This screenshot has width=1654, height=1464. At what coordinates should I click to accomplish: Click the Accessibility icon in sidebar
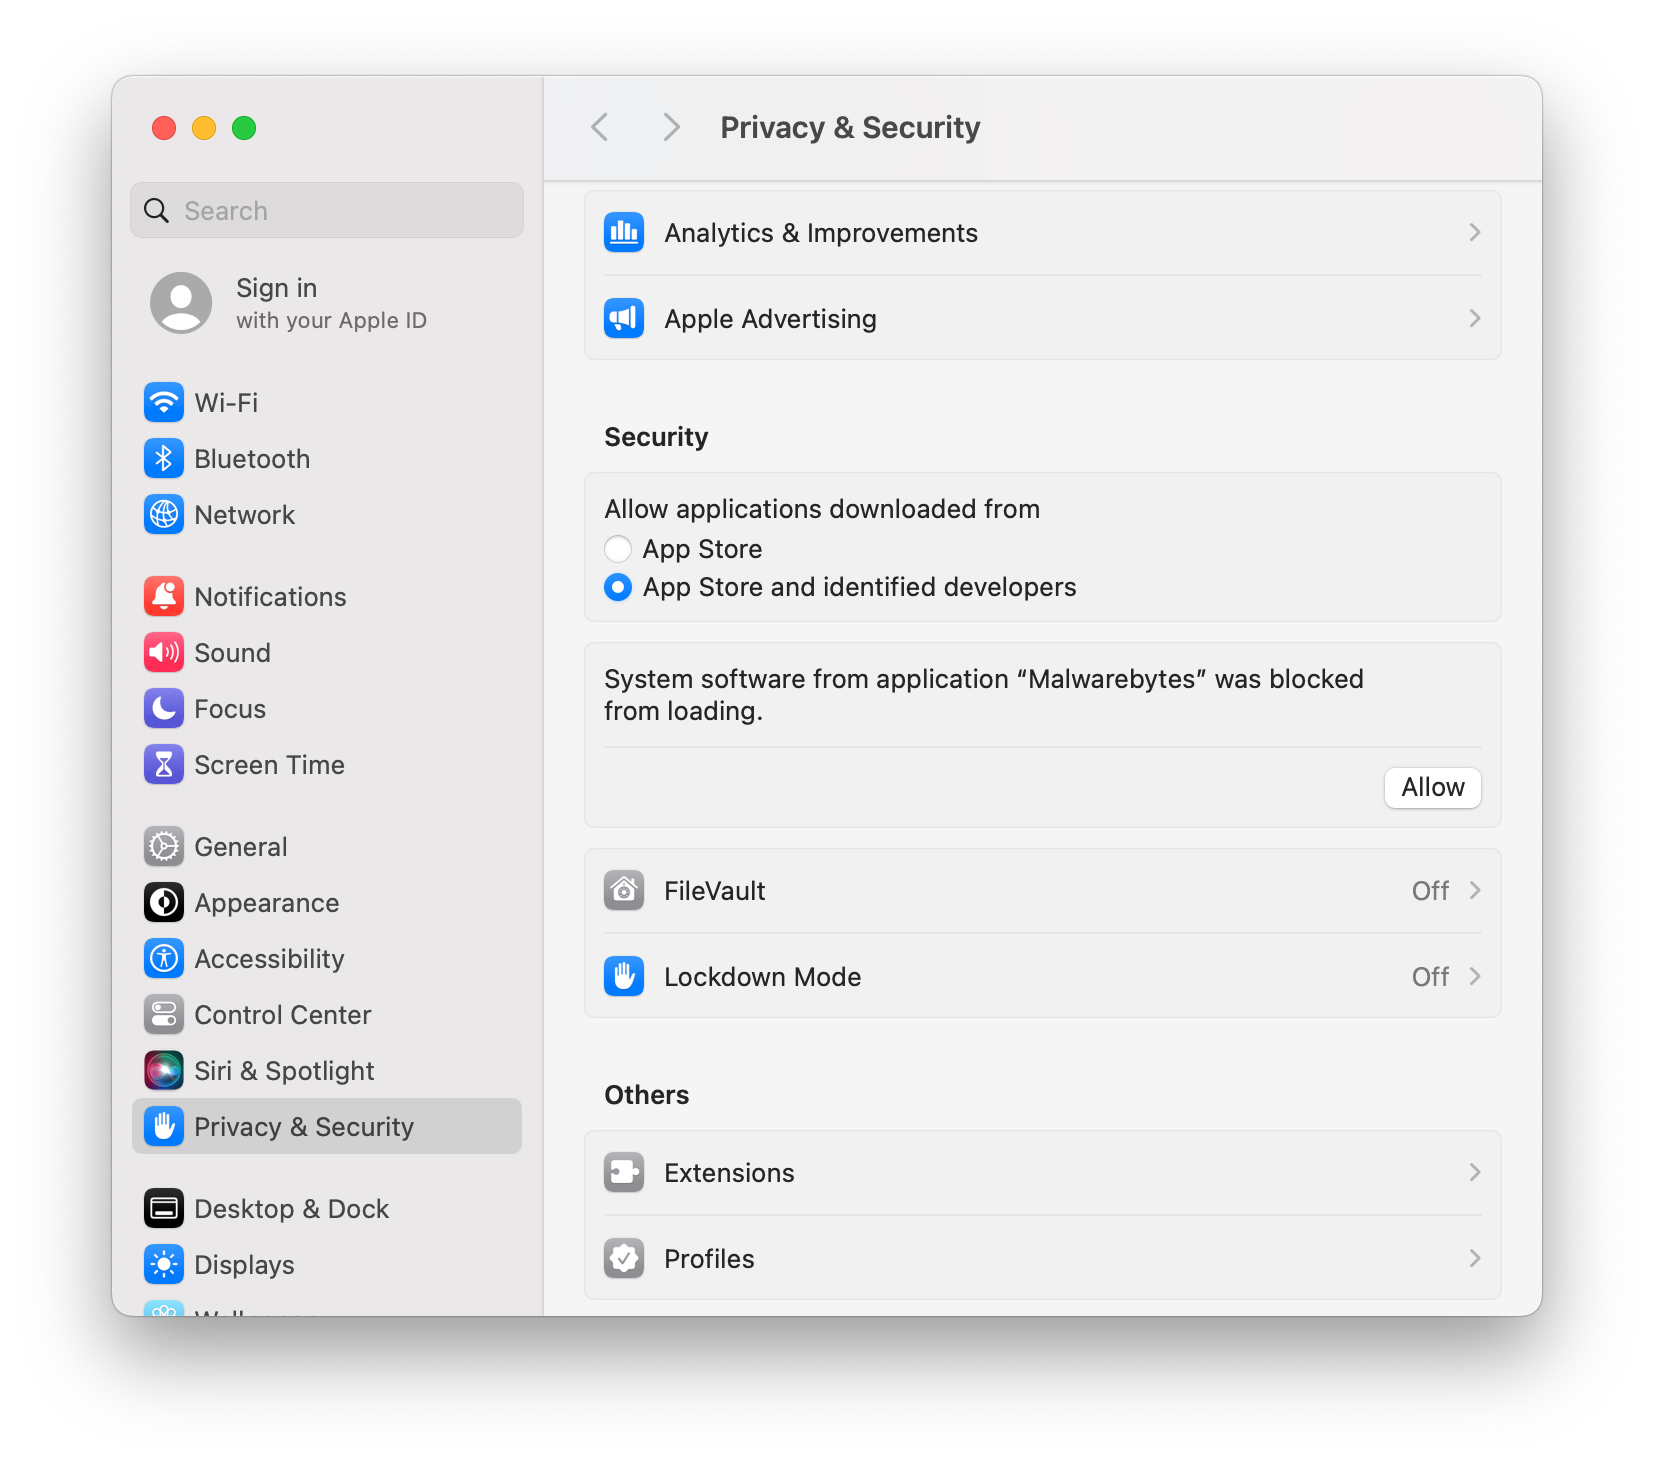pos(164,959)
